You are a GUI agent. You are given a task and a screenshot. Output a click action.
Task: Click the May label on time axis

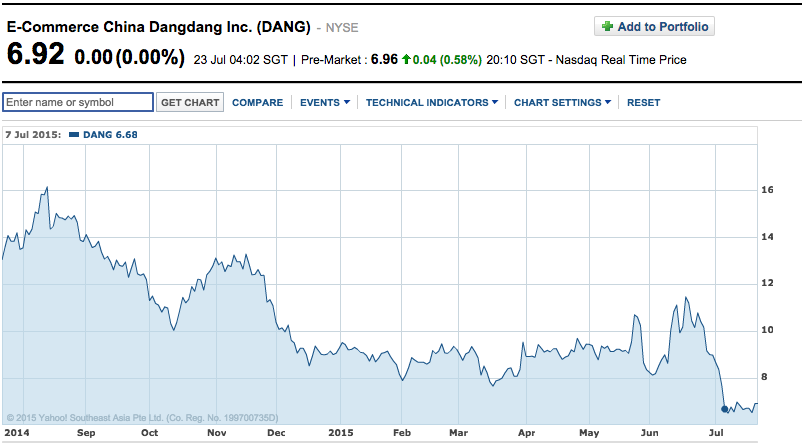[589, 433]
